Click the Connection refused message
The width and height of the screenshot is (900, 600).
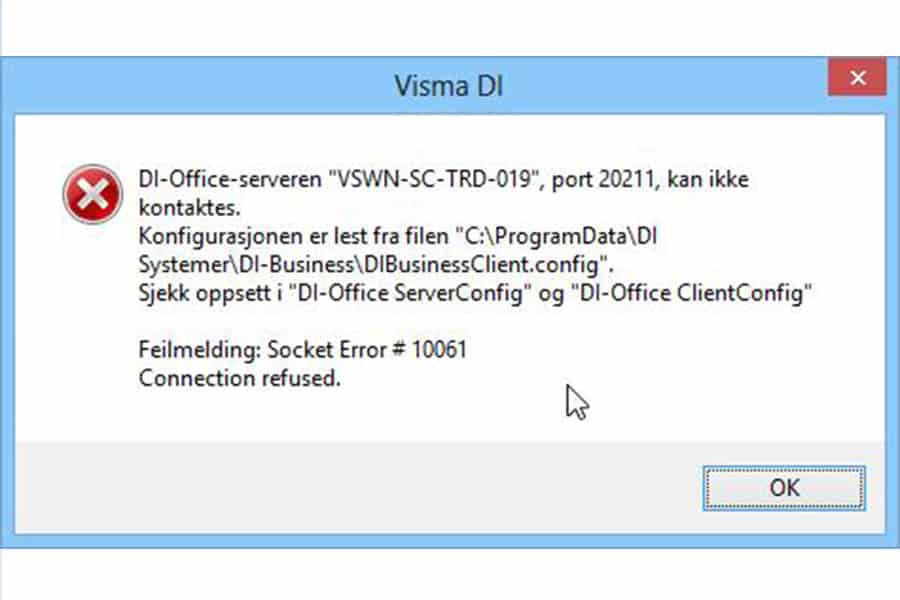click(239, 378)
